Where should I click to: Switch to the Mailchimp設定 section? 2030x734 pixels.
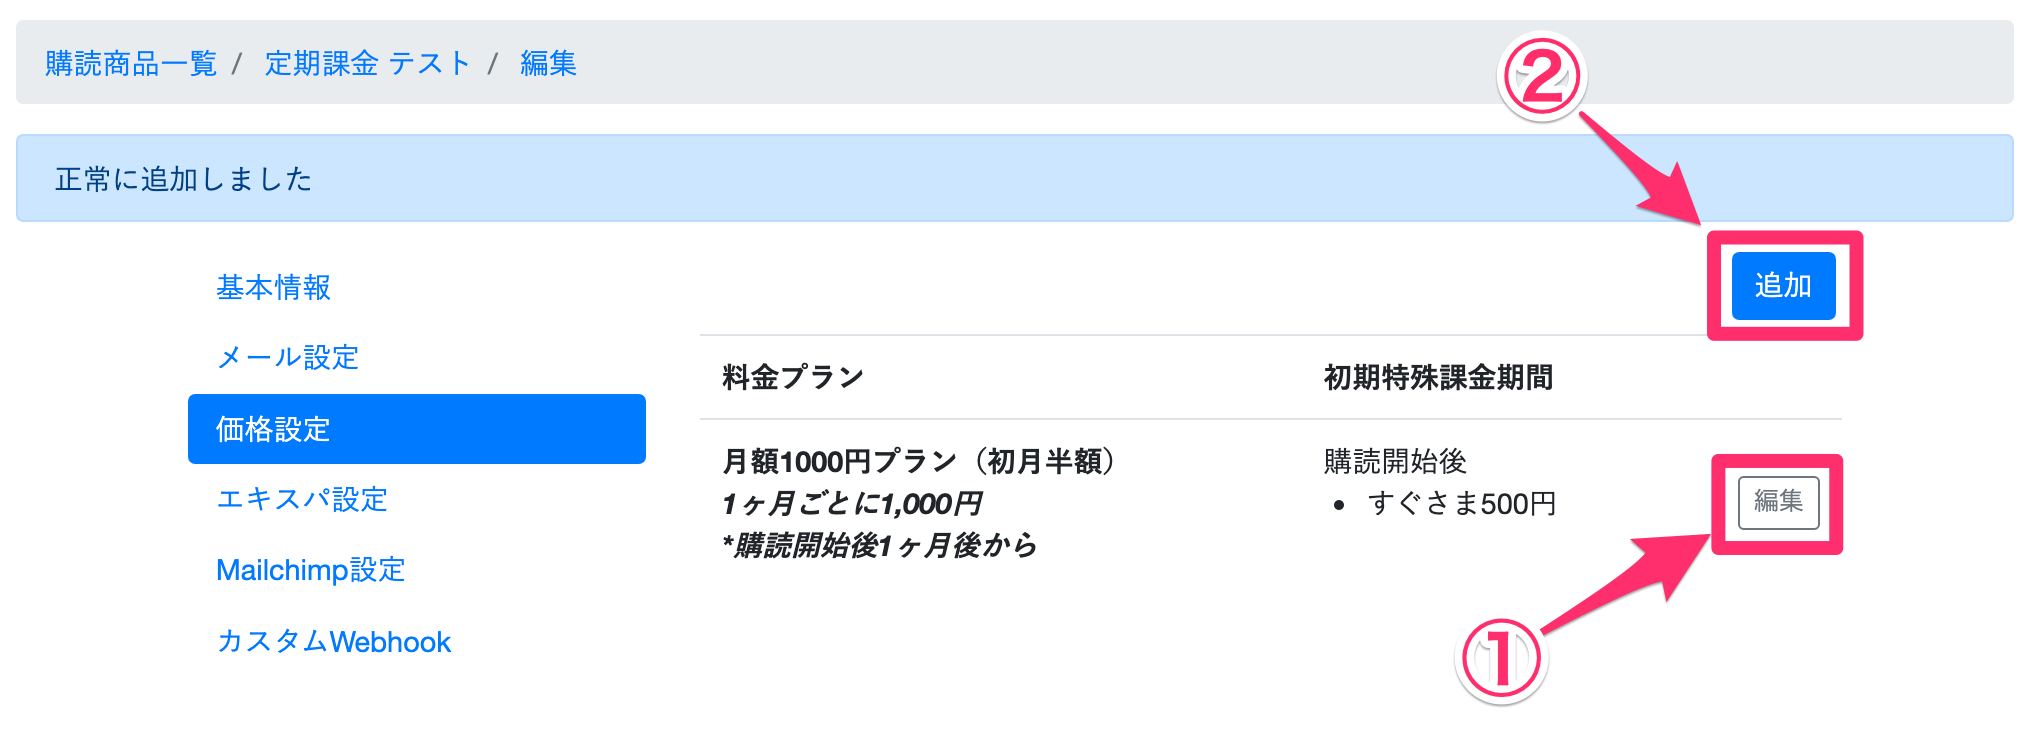click(x=310, y=570)
